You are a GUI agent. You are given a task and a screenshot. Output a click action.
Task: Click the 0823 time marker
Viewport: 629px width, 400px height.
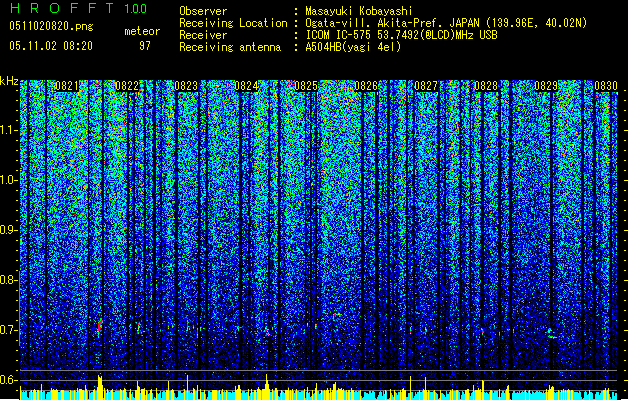[x=187, y=86]
